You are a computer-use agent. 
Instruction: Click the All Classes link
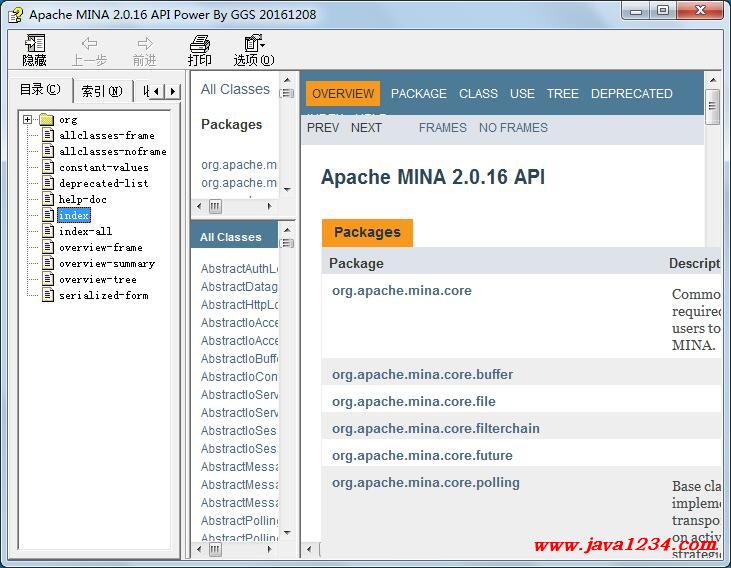tap(235, 89)
